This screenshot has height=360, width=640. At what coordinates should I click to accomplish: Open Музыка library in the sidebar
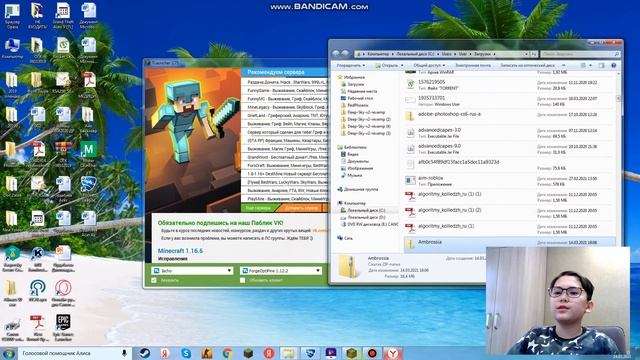click(x=351, y=176)
